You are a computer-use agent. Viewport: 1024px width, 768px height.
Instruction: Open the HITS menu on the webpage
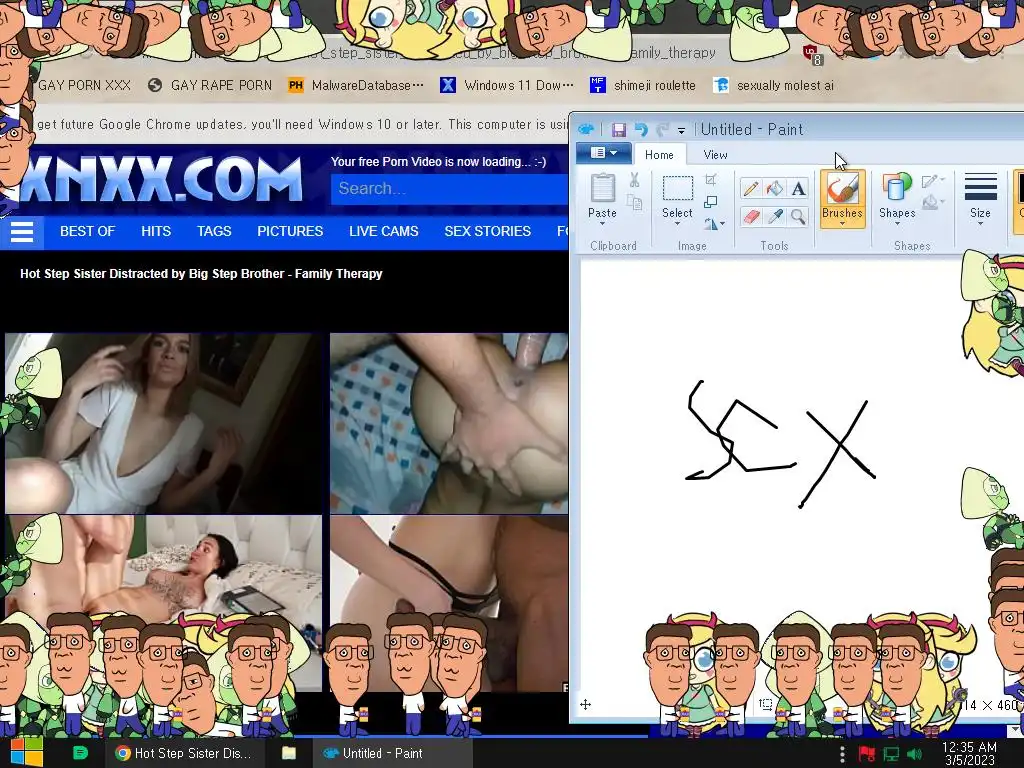(156, 231)
